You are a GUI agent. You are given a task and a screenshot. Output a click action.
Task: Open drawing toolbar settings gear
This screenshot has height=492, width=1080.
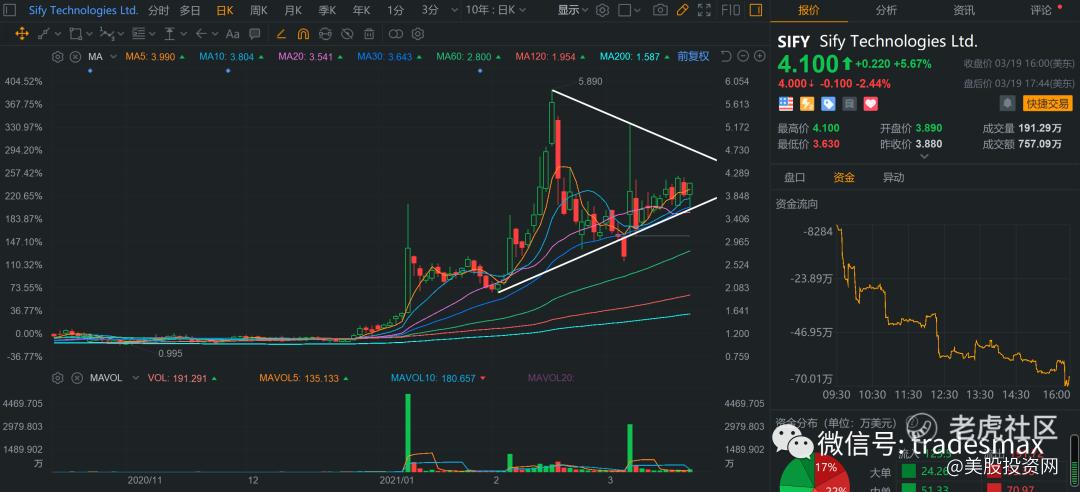click(417, 34)
